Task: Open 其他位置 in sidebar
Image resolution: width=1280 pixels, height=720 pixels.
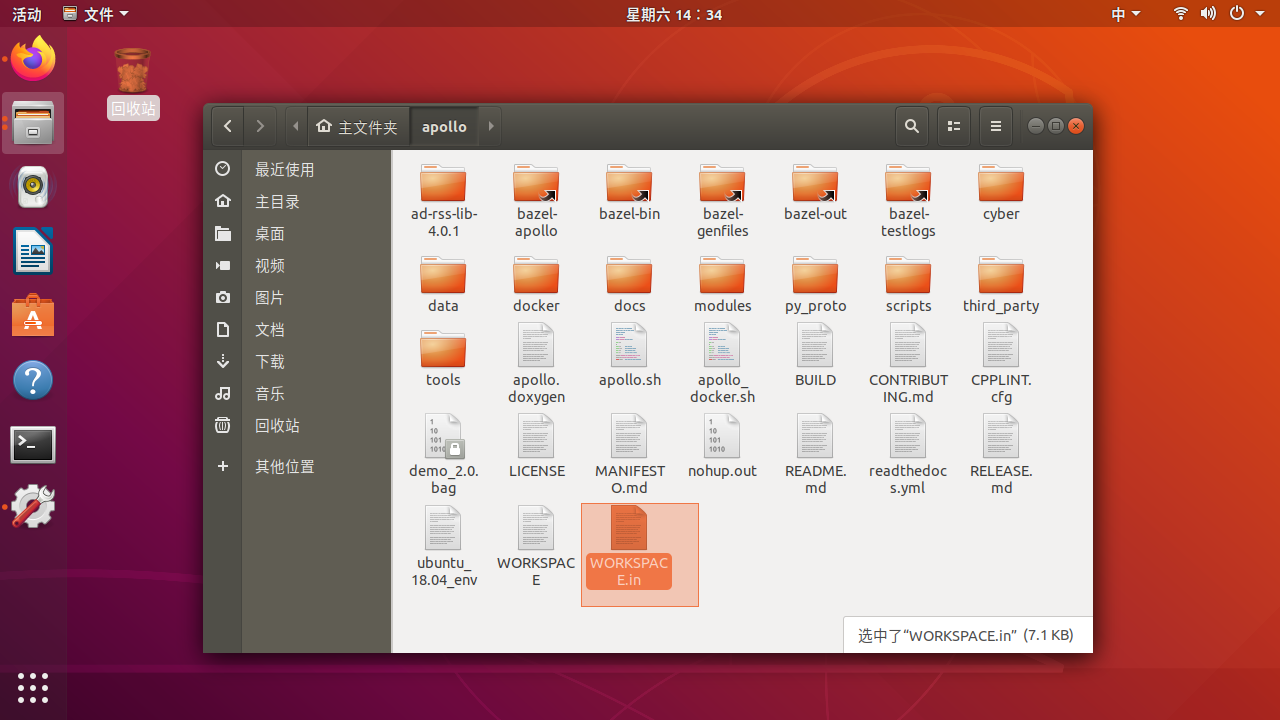Action: pyautogui.click(x=297, y=466)
